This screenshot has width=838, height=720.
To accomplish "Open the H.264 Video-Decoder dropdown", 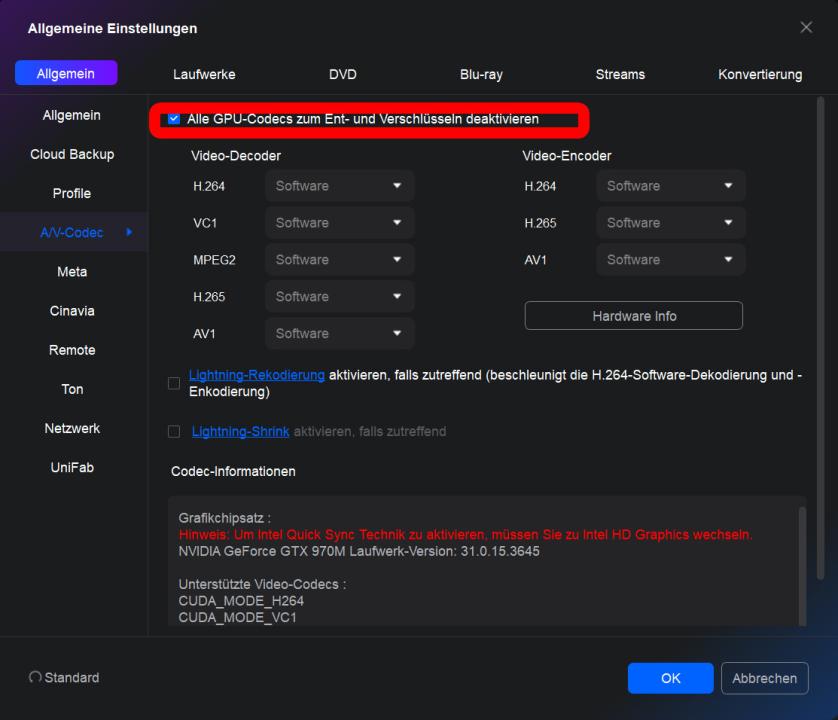I will (x=339, y=186).
